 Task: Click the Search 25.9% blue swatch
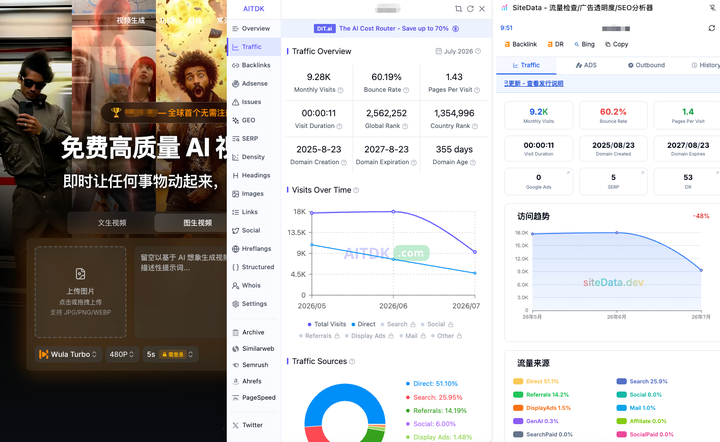[x=622, y=381]
